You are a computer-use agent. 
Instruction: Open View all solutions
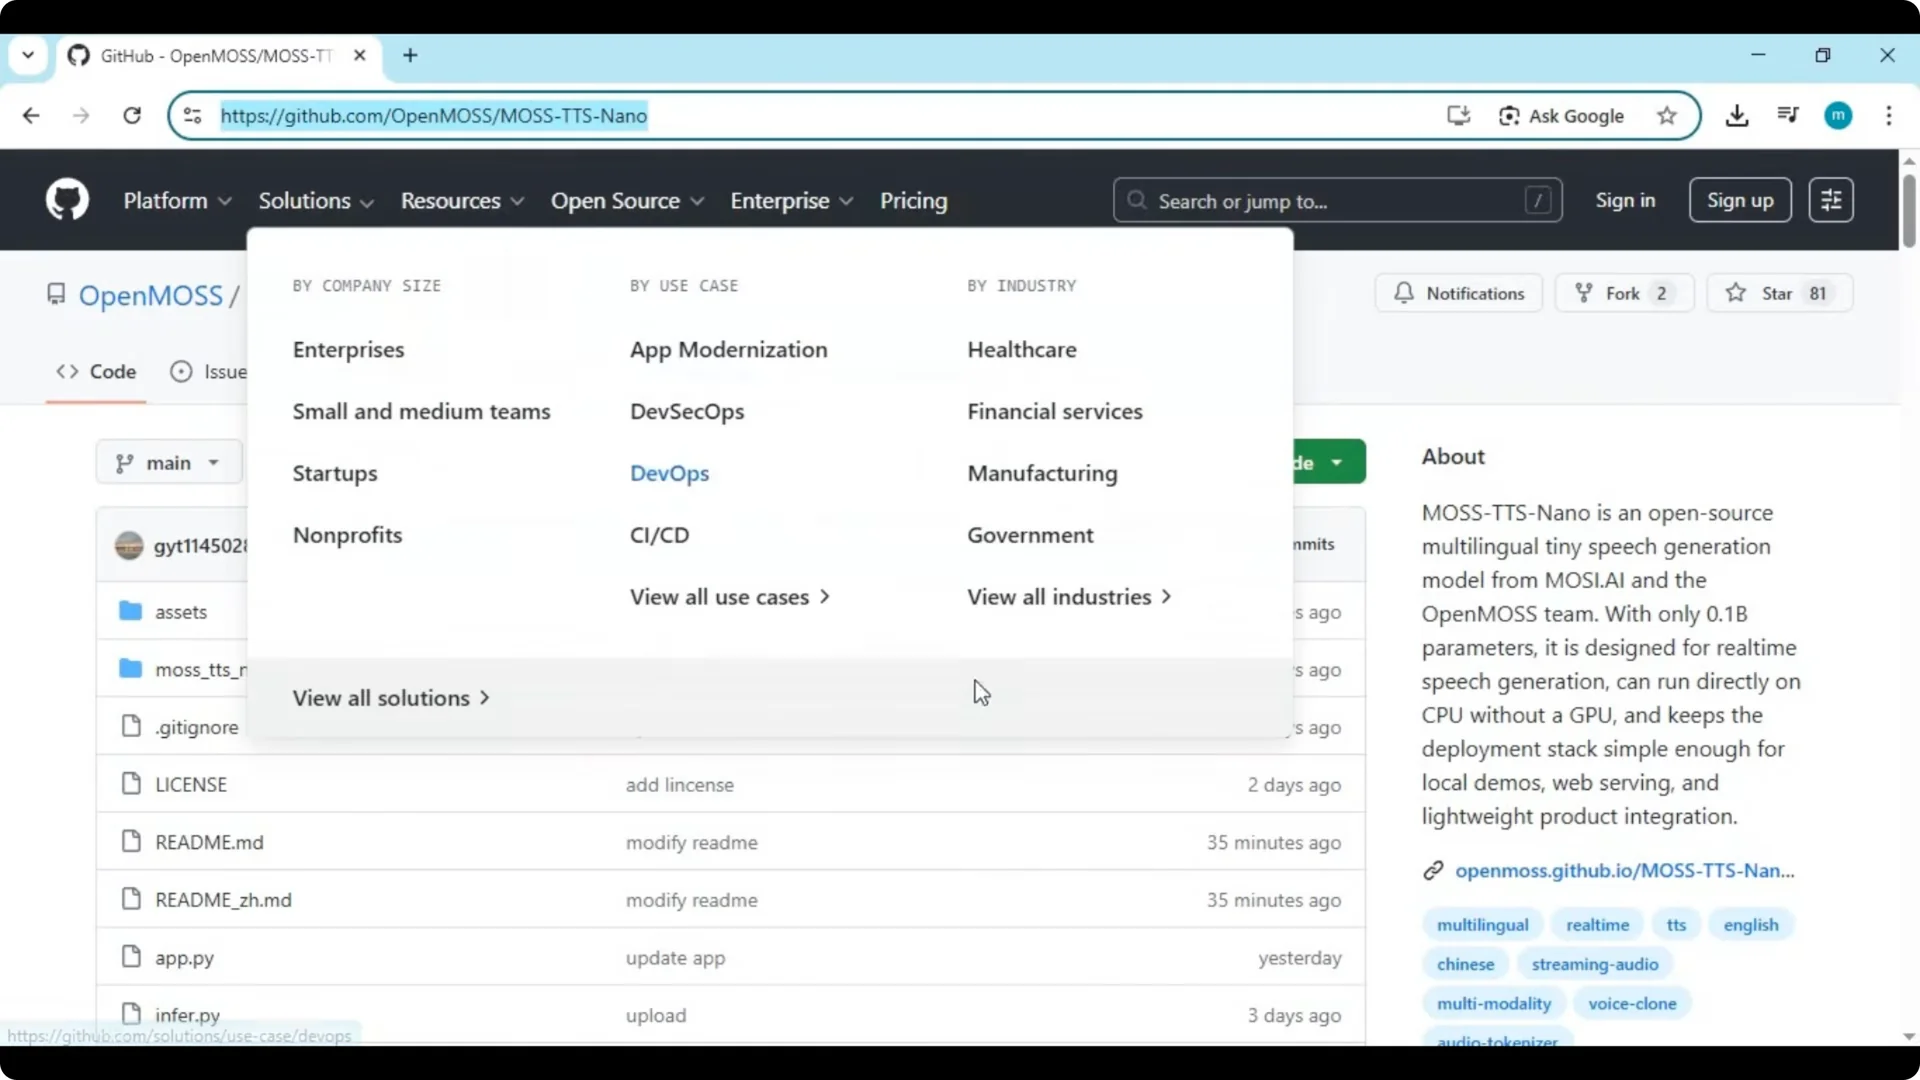[x=391, y=698]
